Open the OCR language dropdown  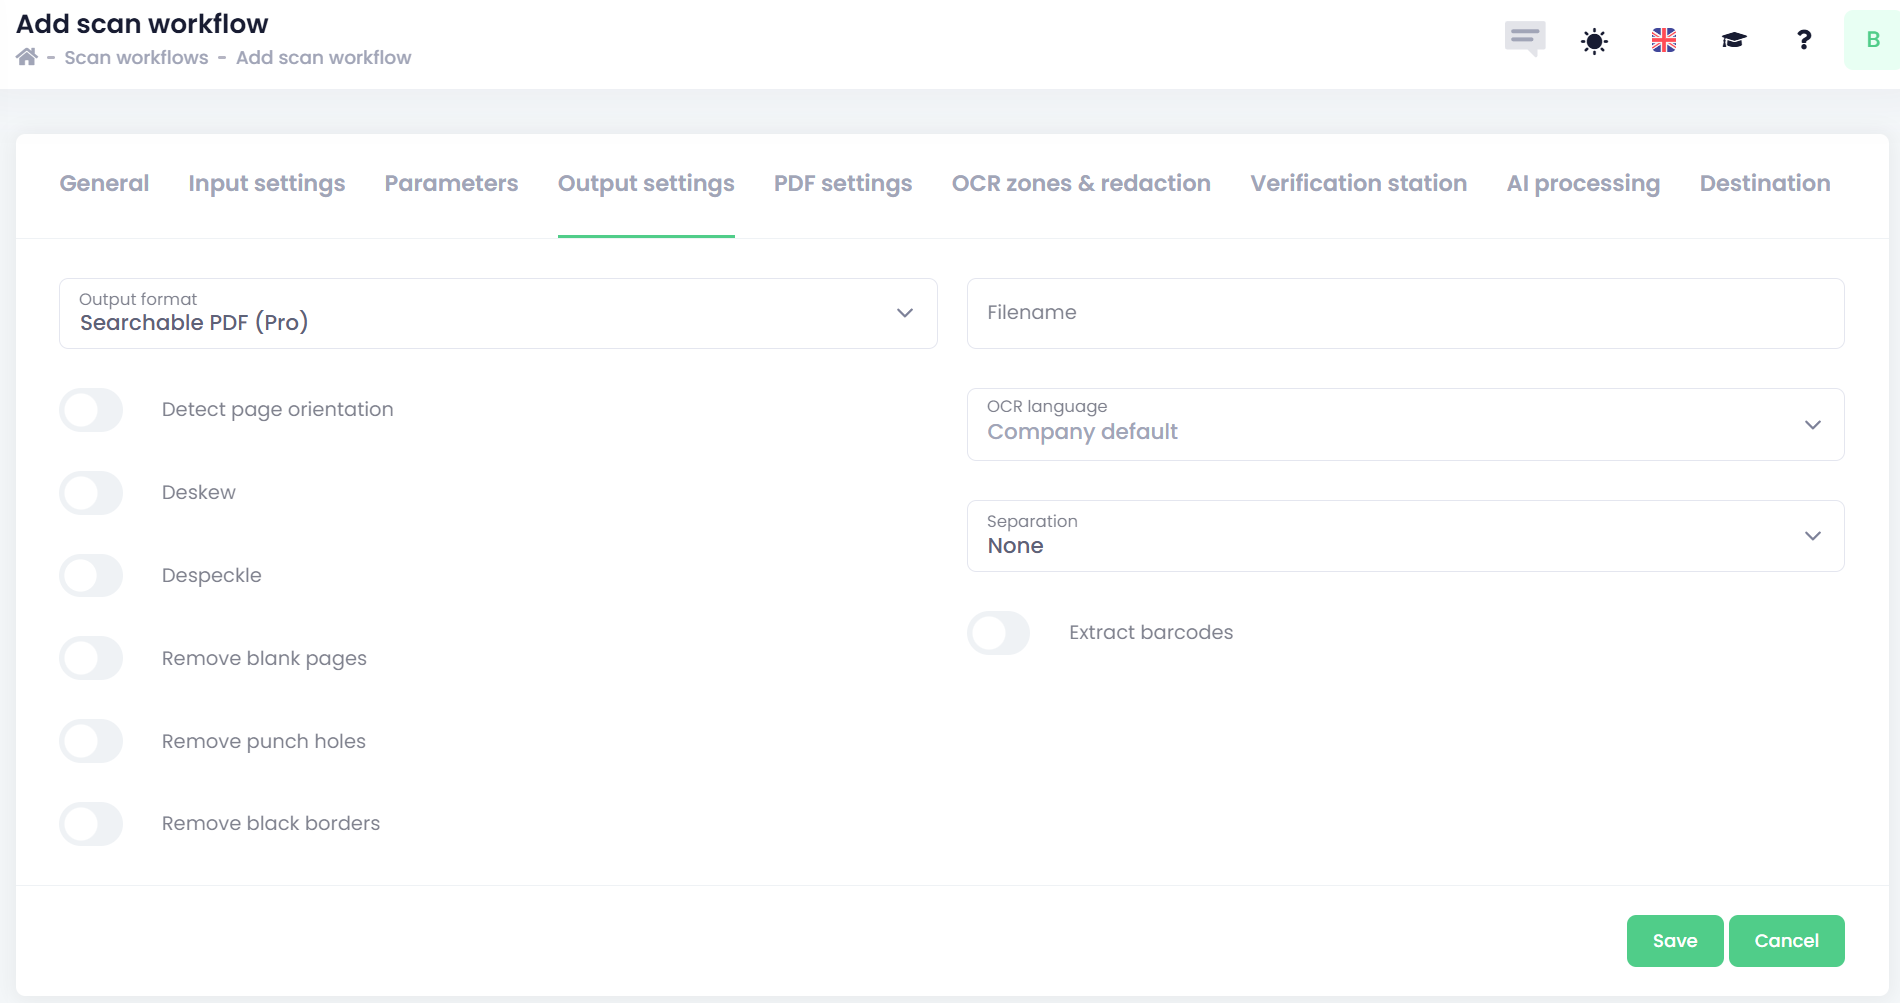(1405, 425)
